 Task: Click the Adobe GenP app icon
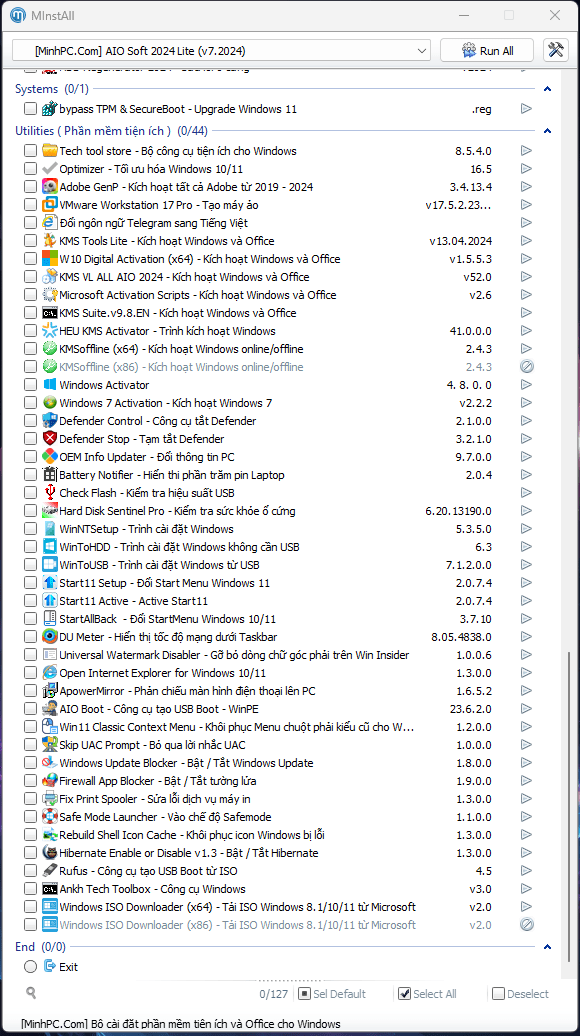coord(50,187)
